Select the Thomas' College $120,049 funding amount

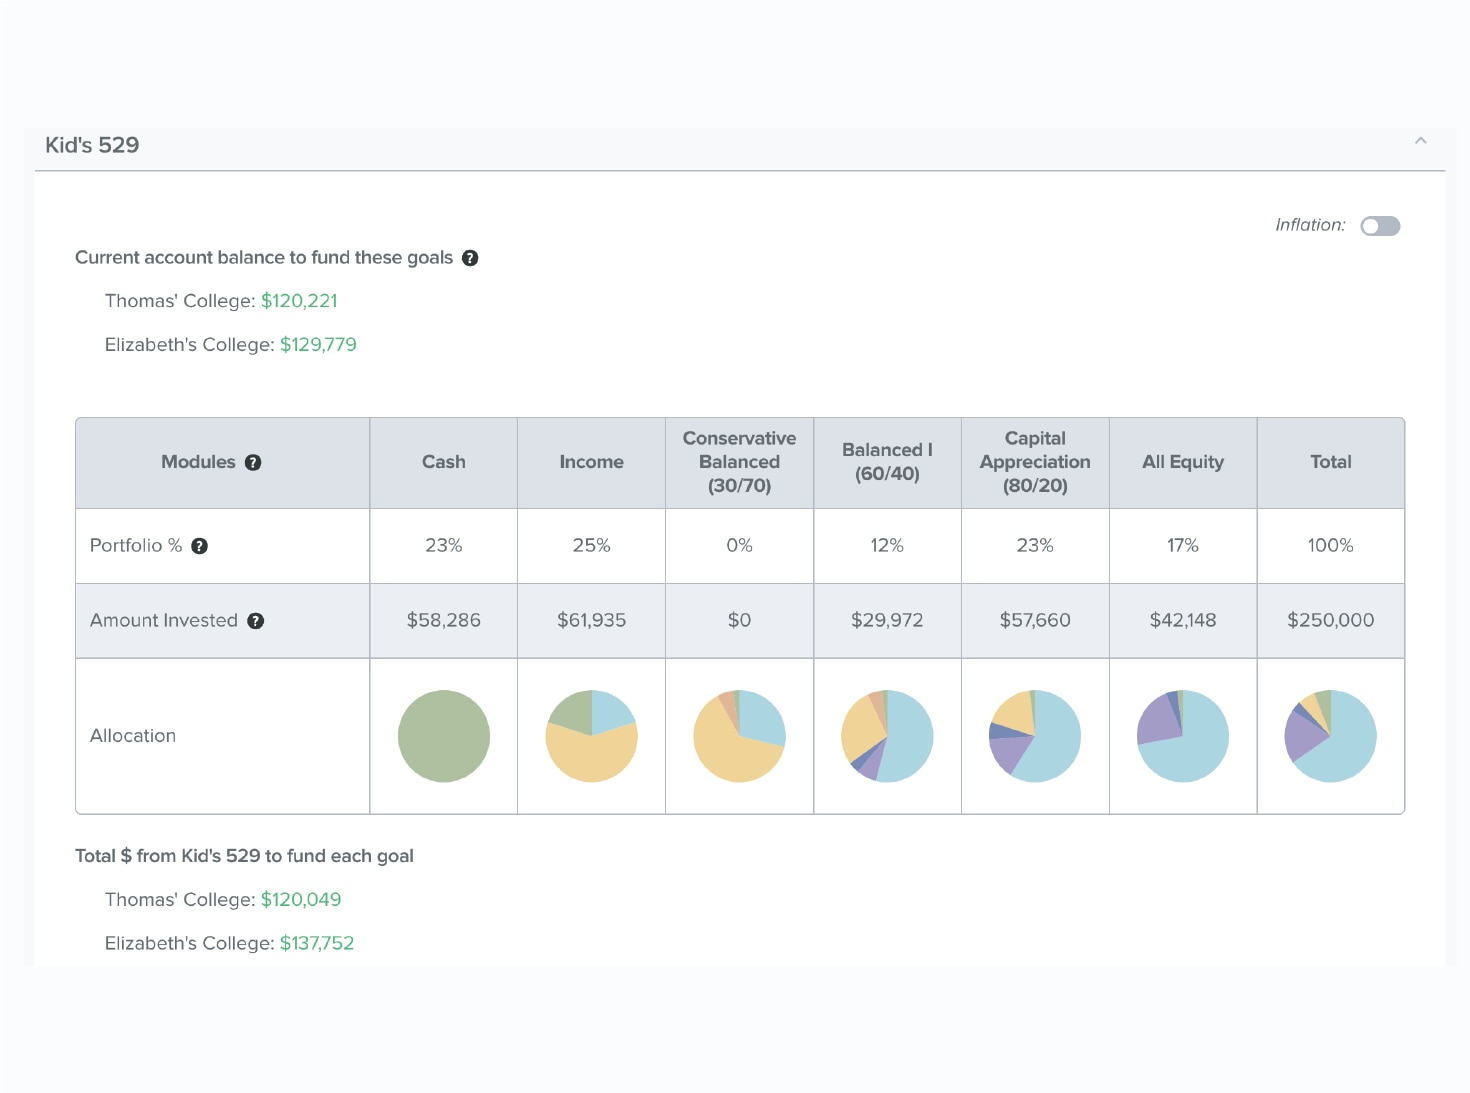pyautogui.click(x=301, y=900)
